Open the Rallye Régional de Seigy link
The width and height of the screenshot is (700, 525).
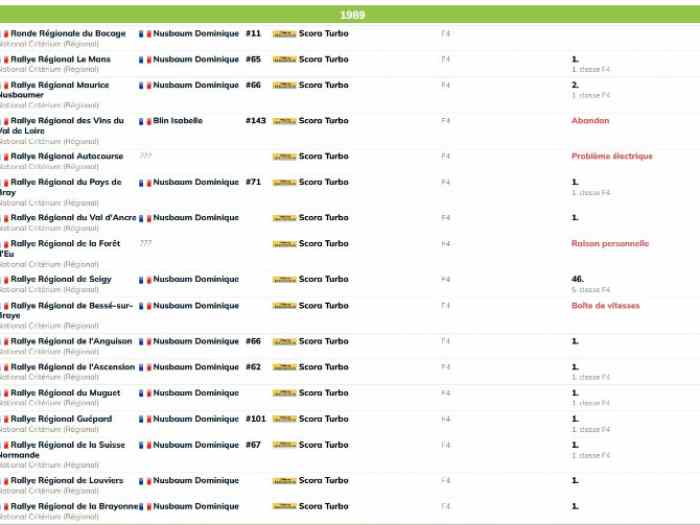tap(61, 279)
